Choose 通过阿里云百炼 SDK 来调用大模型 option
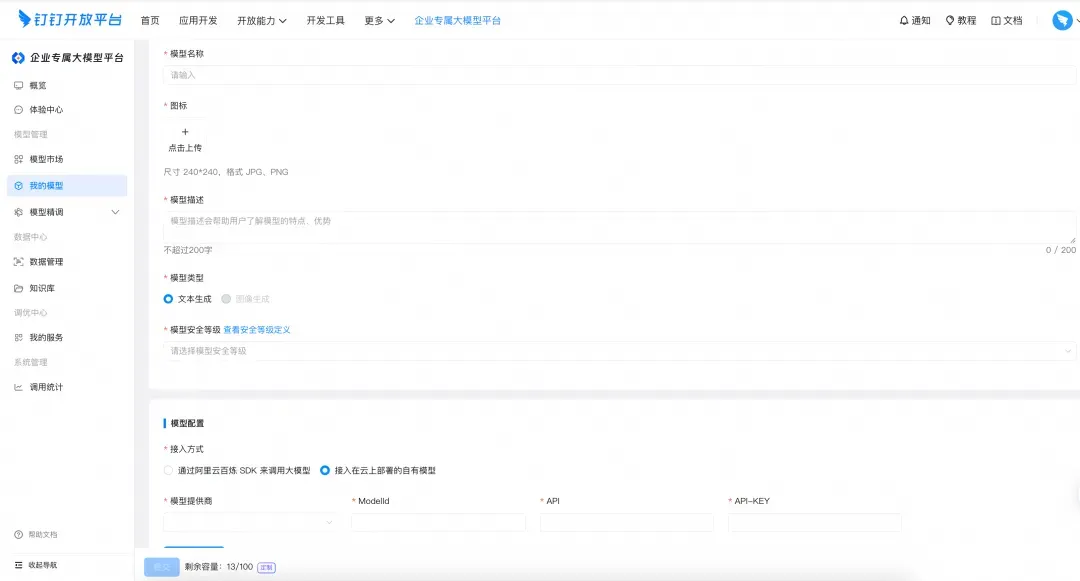The image size is (1080, 581). coord(168,470)
